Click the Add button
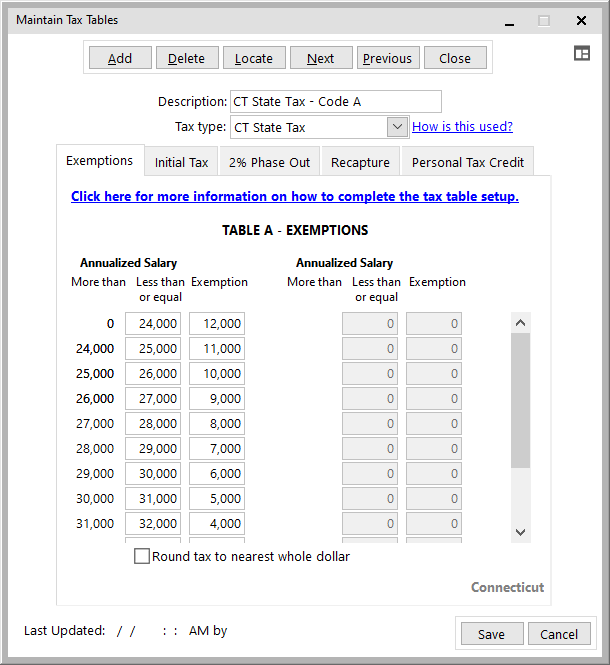The width and height of the screenshot is (610, 665). click(x=120, y=58)
